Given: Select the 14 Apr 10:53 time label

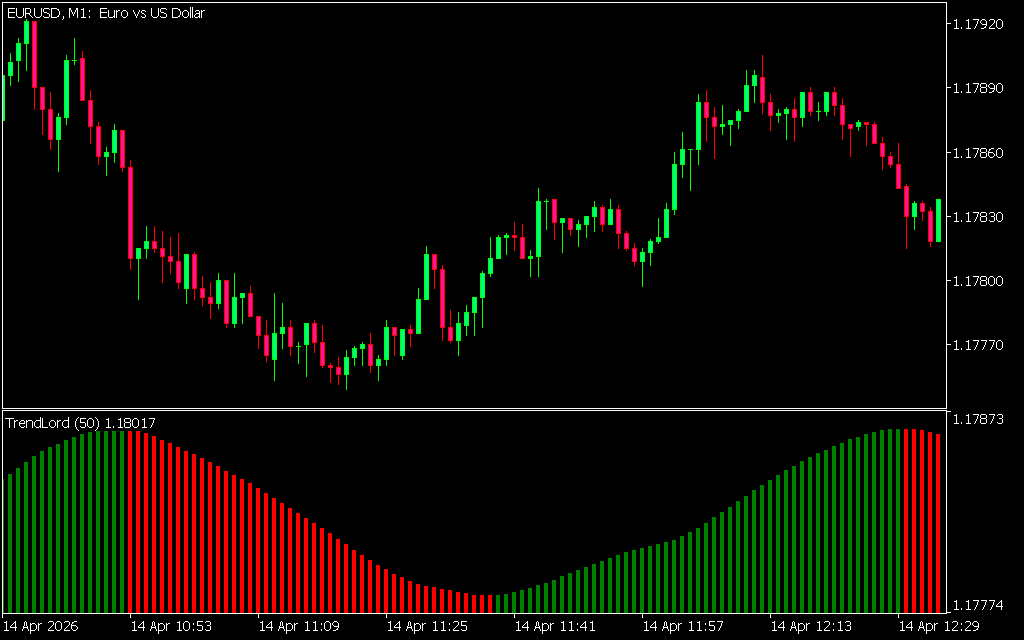Looking at the screenshot, I should [x=171, y=626].
